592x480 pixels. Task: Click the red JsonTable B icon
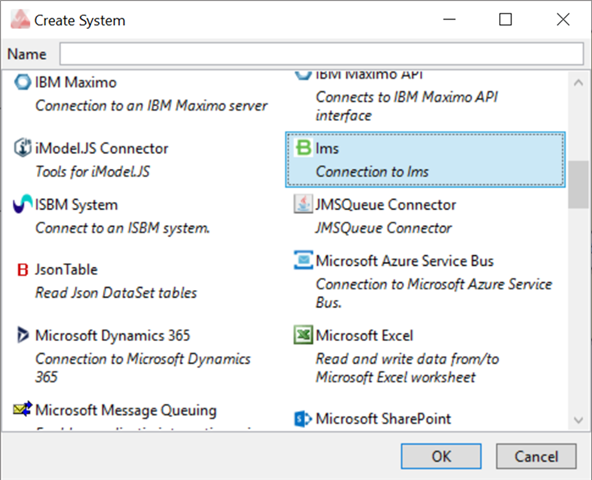23,270
